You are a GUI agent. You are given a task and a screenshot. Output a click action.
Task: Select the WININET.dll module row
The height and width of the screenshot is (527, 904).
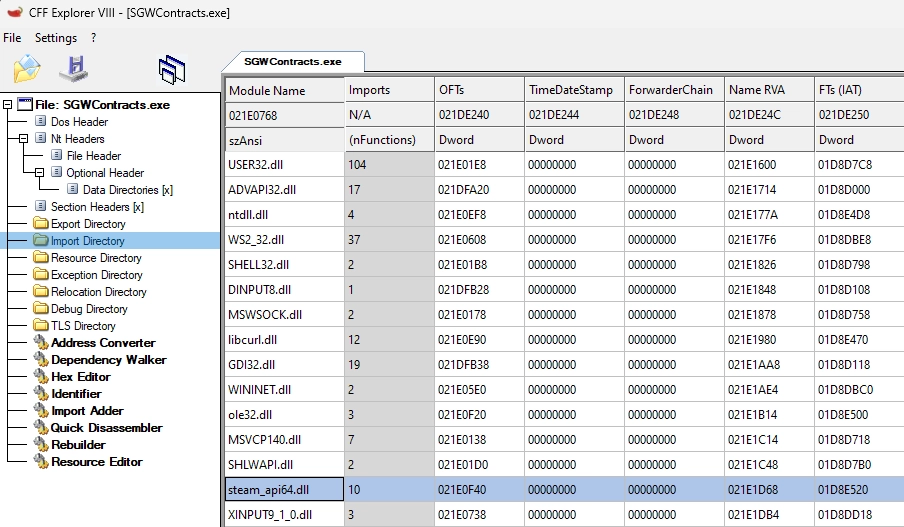[x=564, y=389]
